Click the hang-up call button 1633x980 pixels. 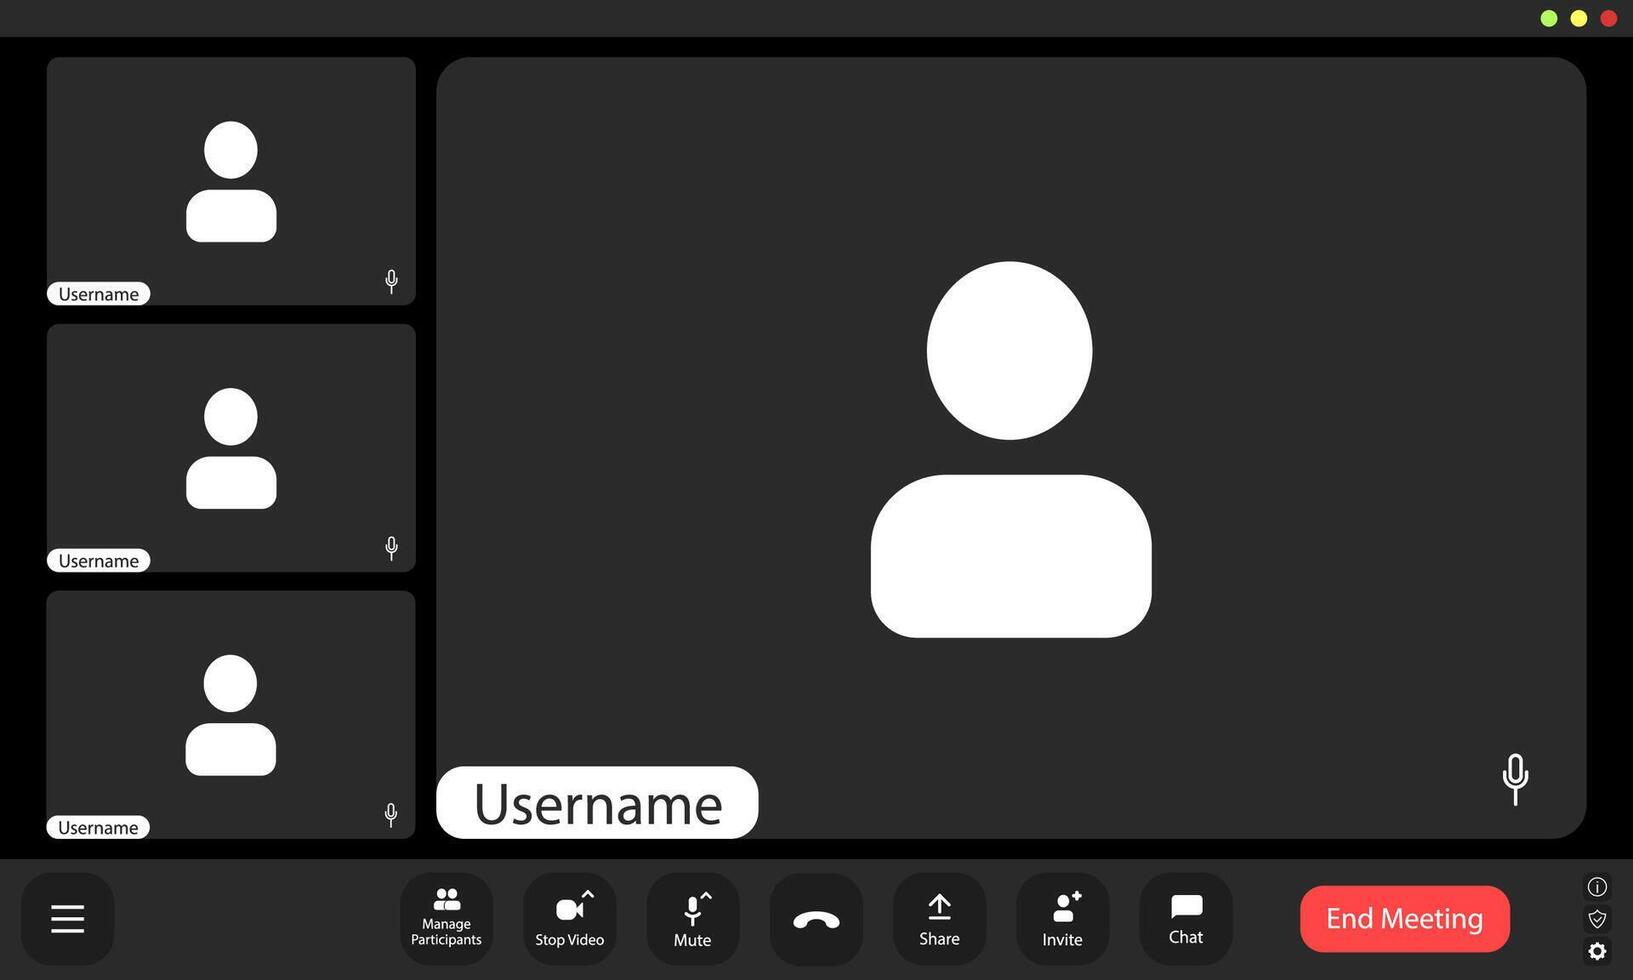[815, 917]
